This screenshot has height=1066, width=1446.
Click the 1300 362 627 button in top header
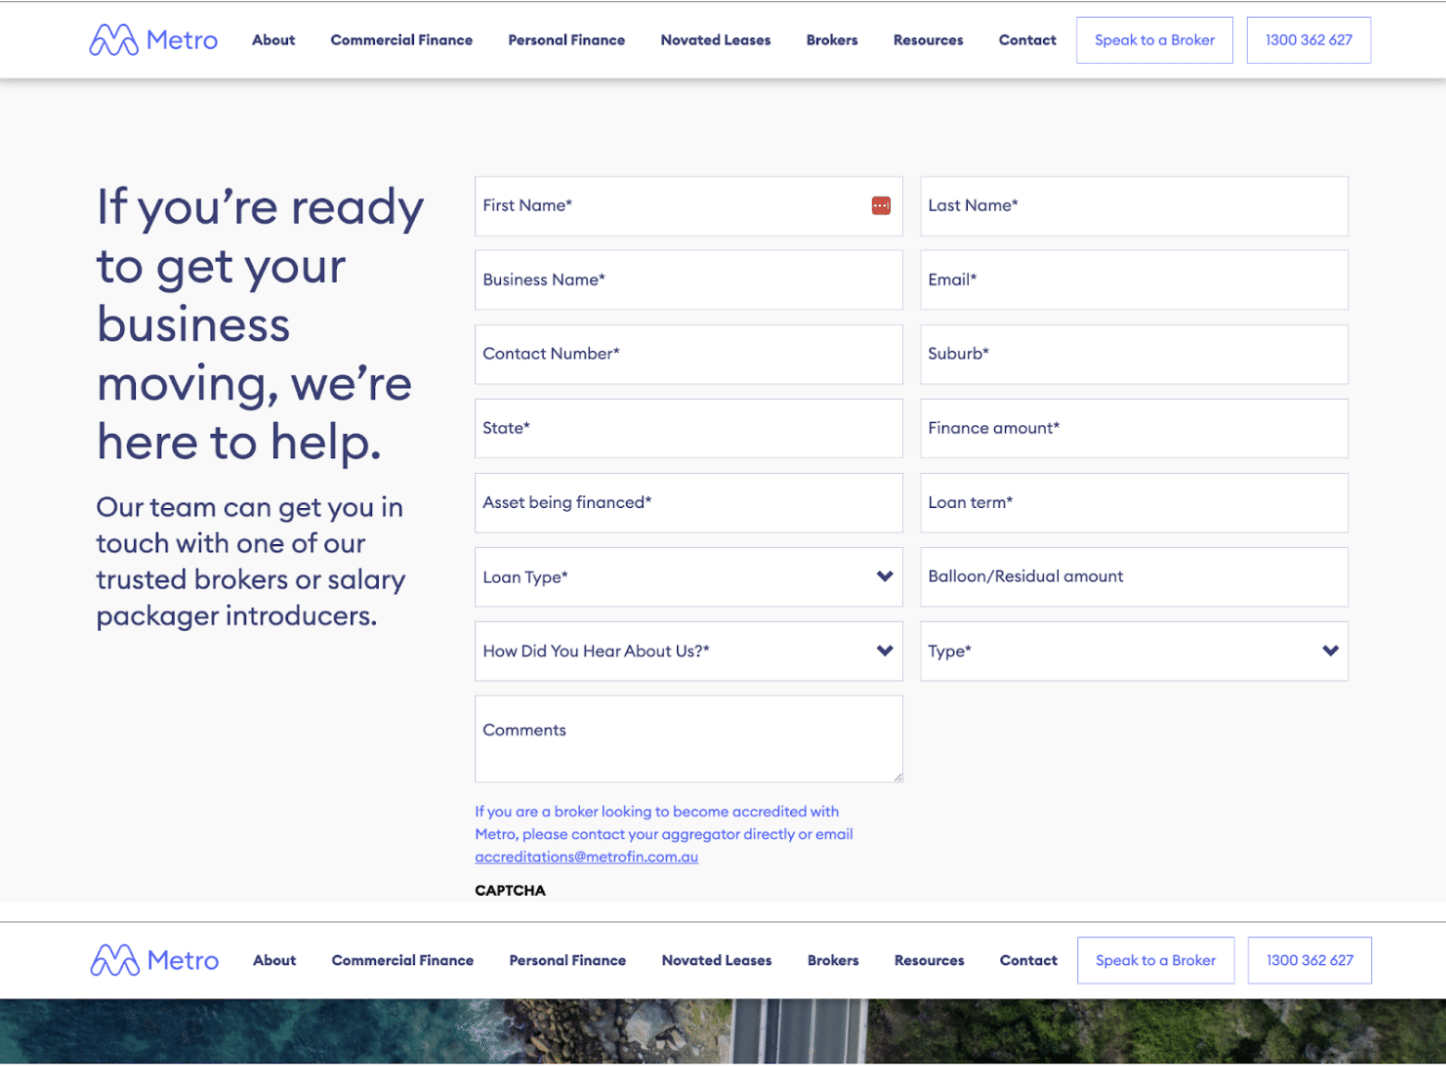(1308, 40)
